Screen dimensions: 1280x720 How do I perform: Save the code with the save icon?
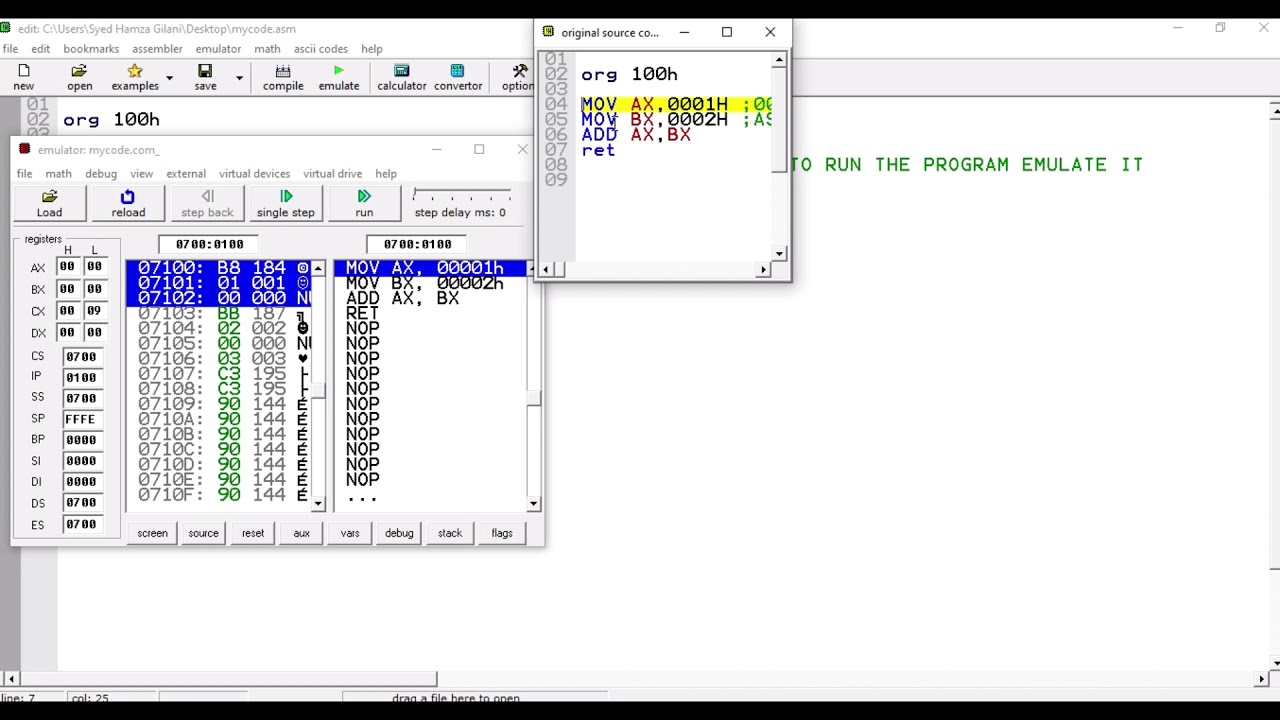tap(205, 77)
